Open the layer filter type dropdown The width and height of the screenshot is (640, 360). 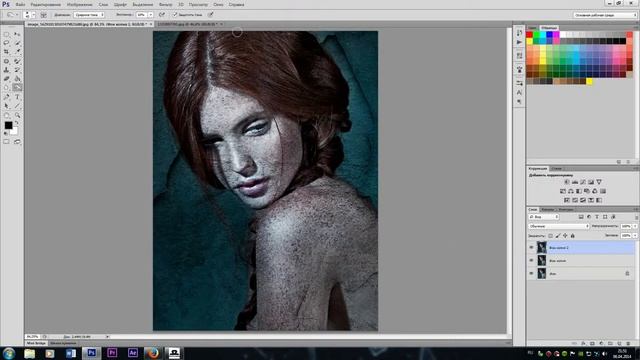tap(544, 217)
